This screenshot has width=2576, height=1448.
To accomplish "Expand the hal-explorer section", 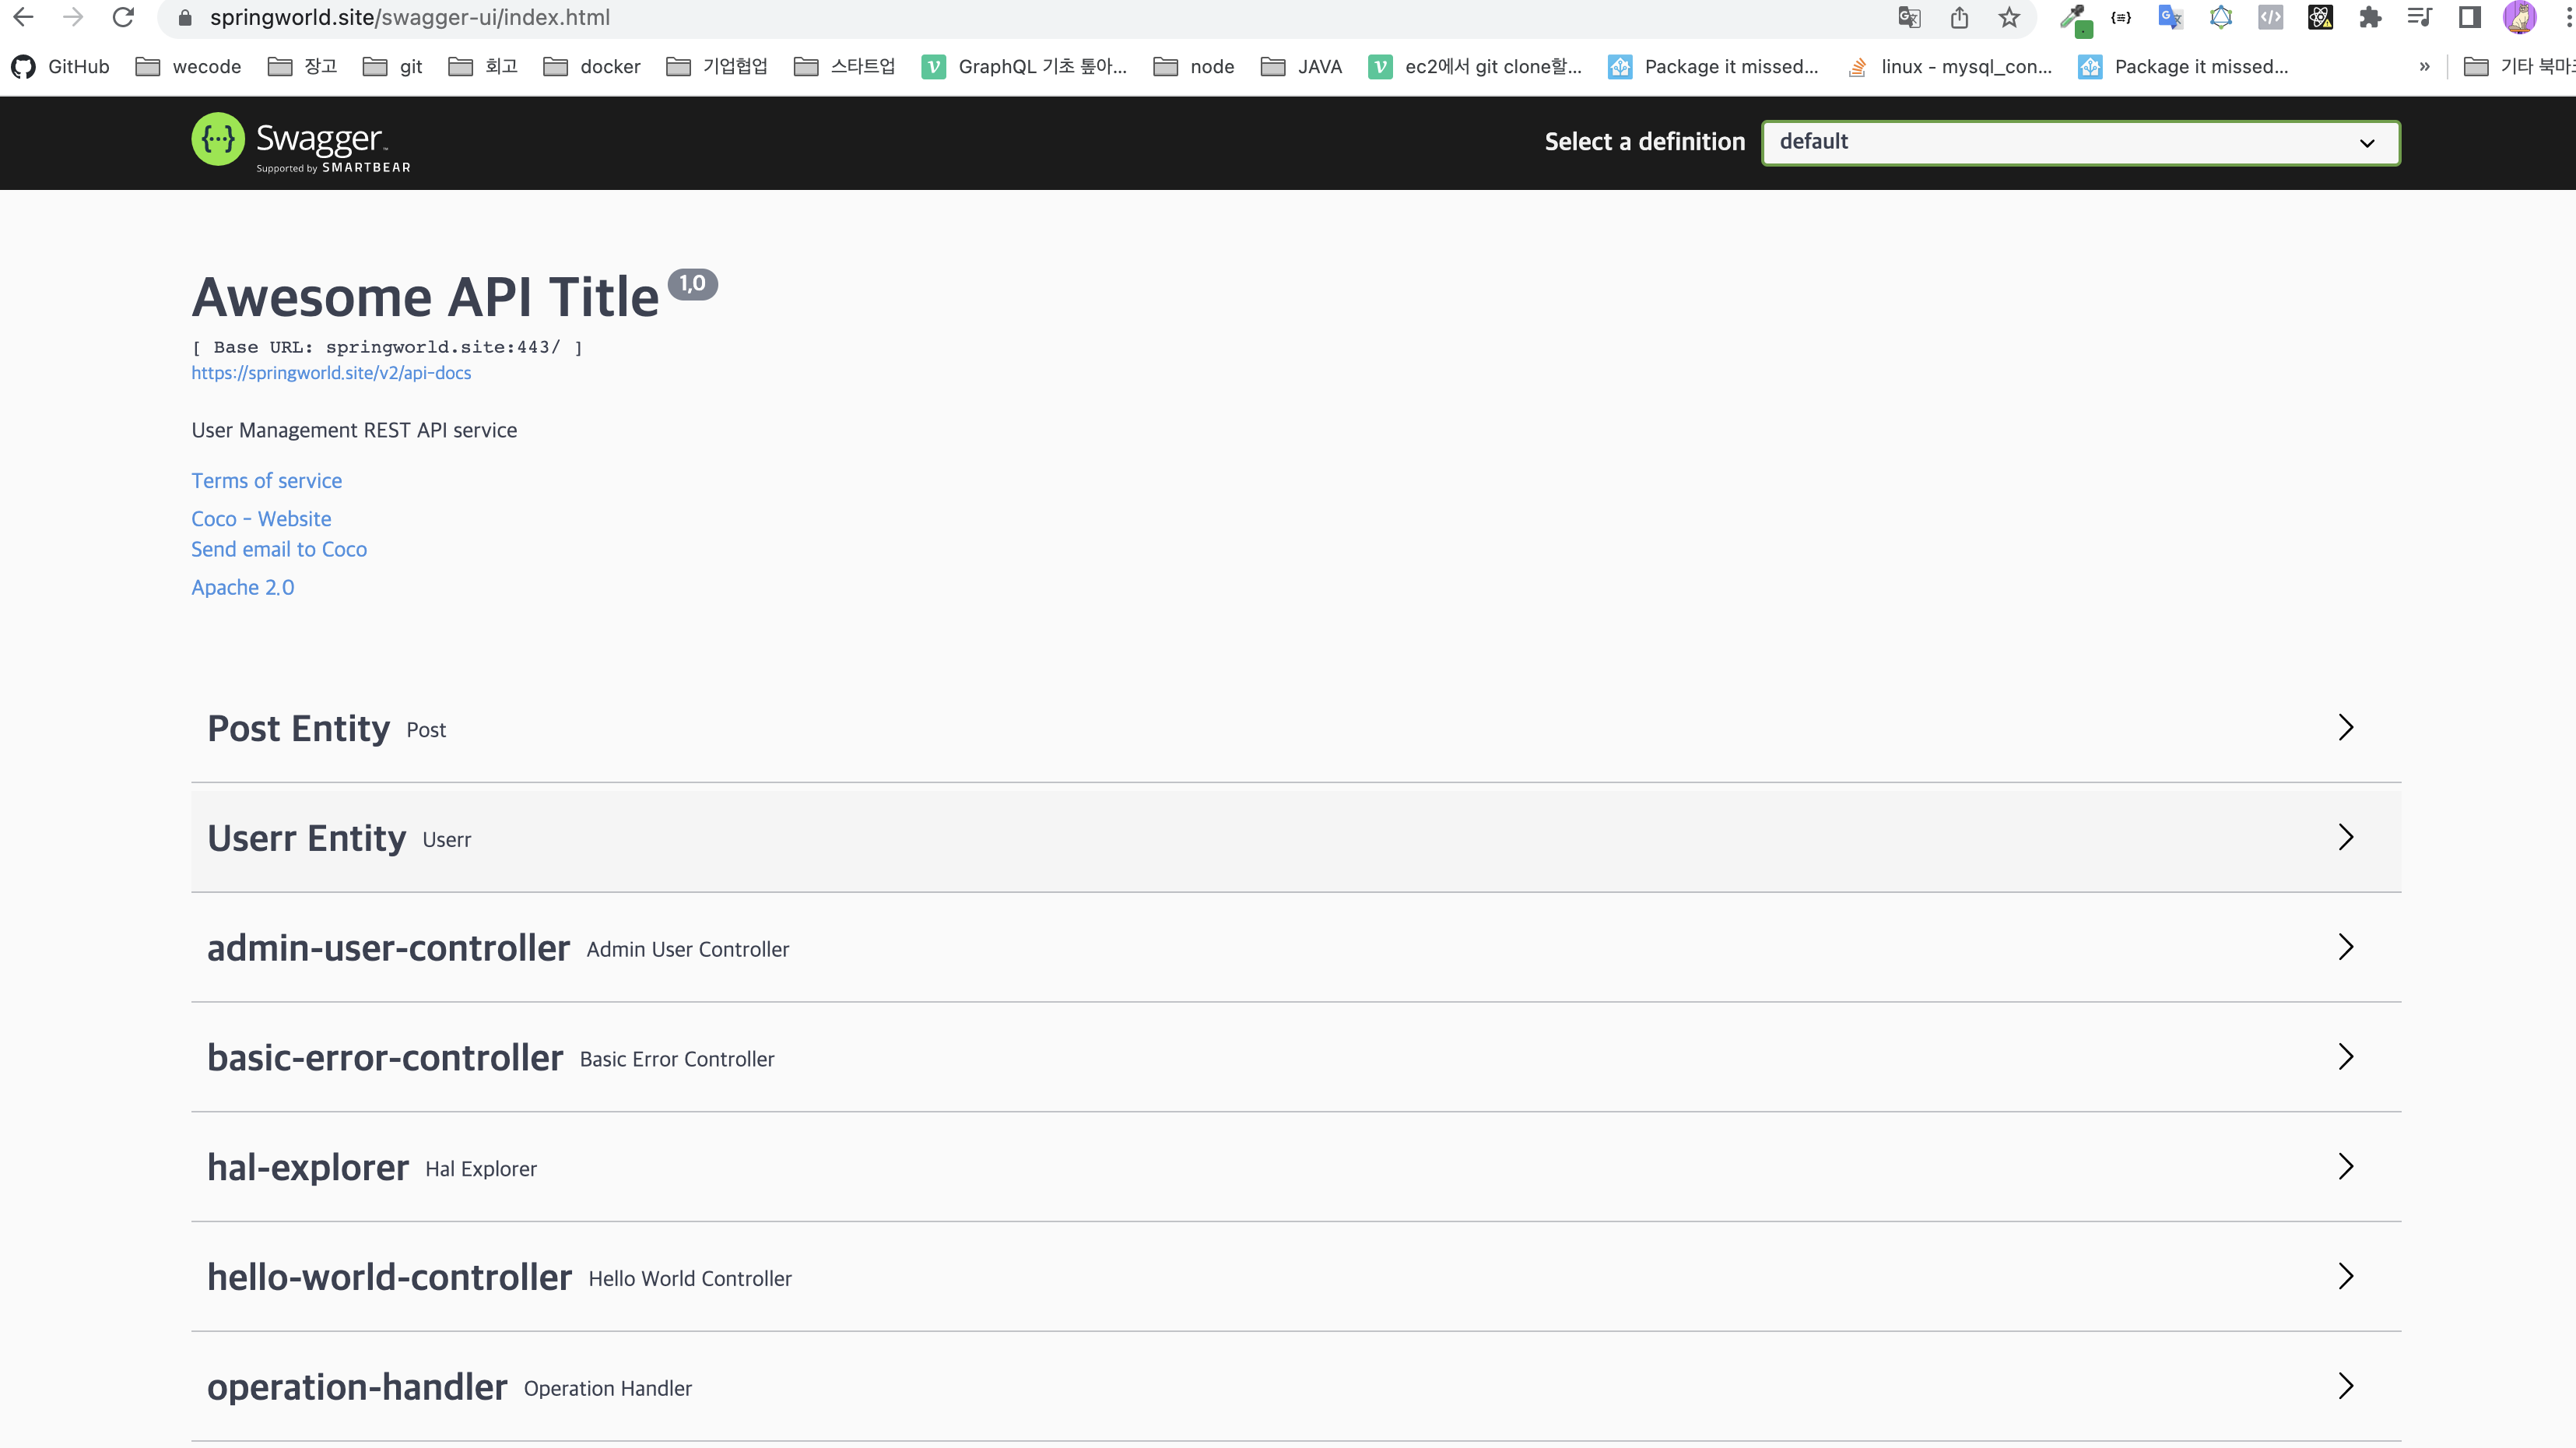I will click(x=2344, y=1166).
